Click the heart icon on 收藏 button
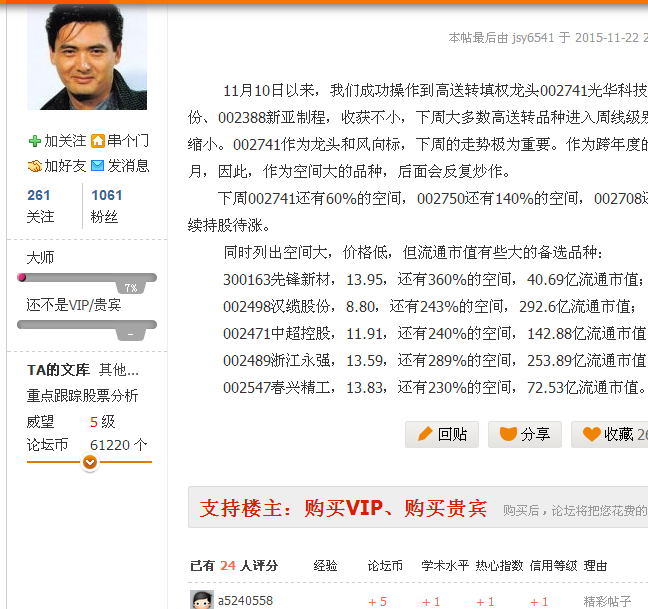Viewport: 648px width, 609px height. [x=591, y=434]
